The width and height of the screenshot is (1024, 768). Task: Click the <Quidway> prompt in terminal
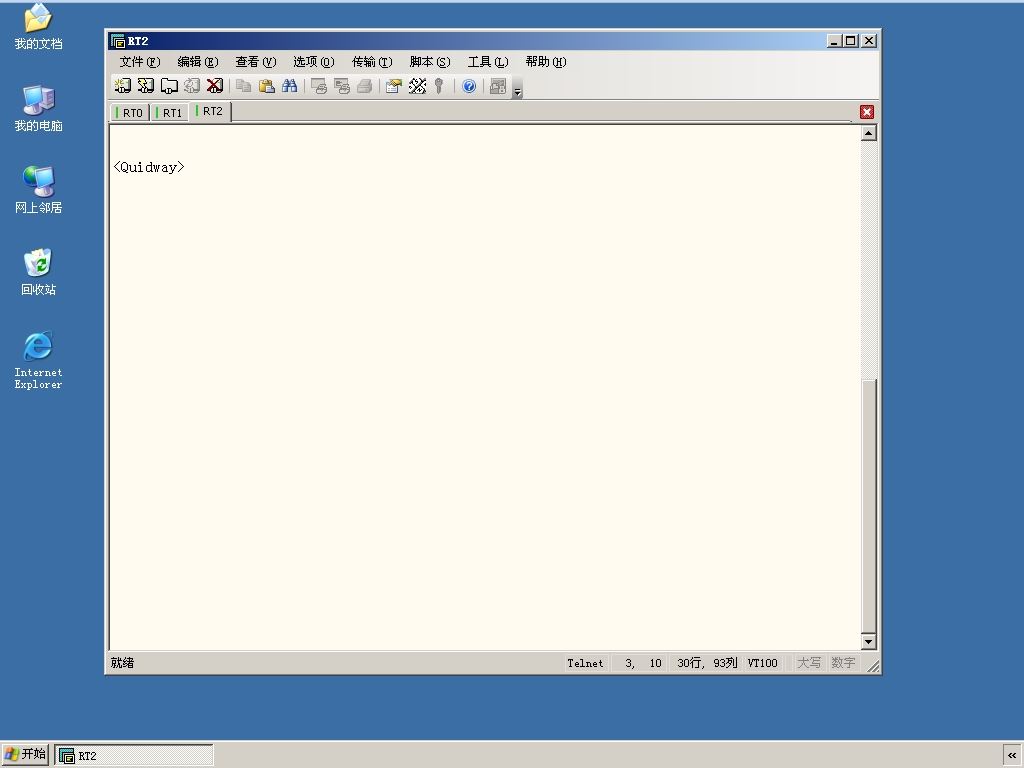[149, 167]
